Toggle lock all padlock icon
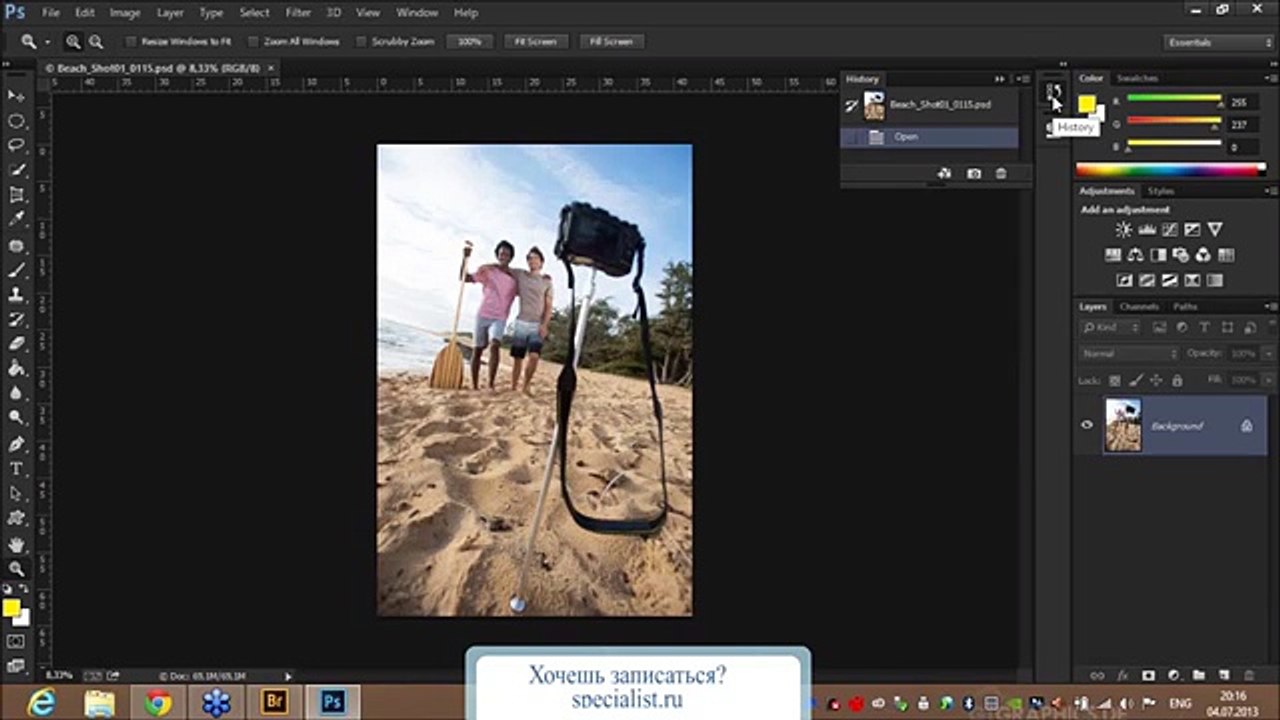Image resolution: width=1280 pixels, height=720 pixels. pyautogui.click(x=1177, y=381)
